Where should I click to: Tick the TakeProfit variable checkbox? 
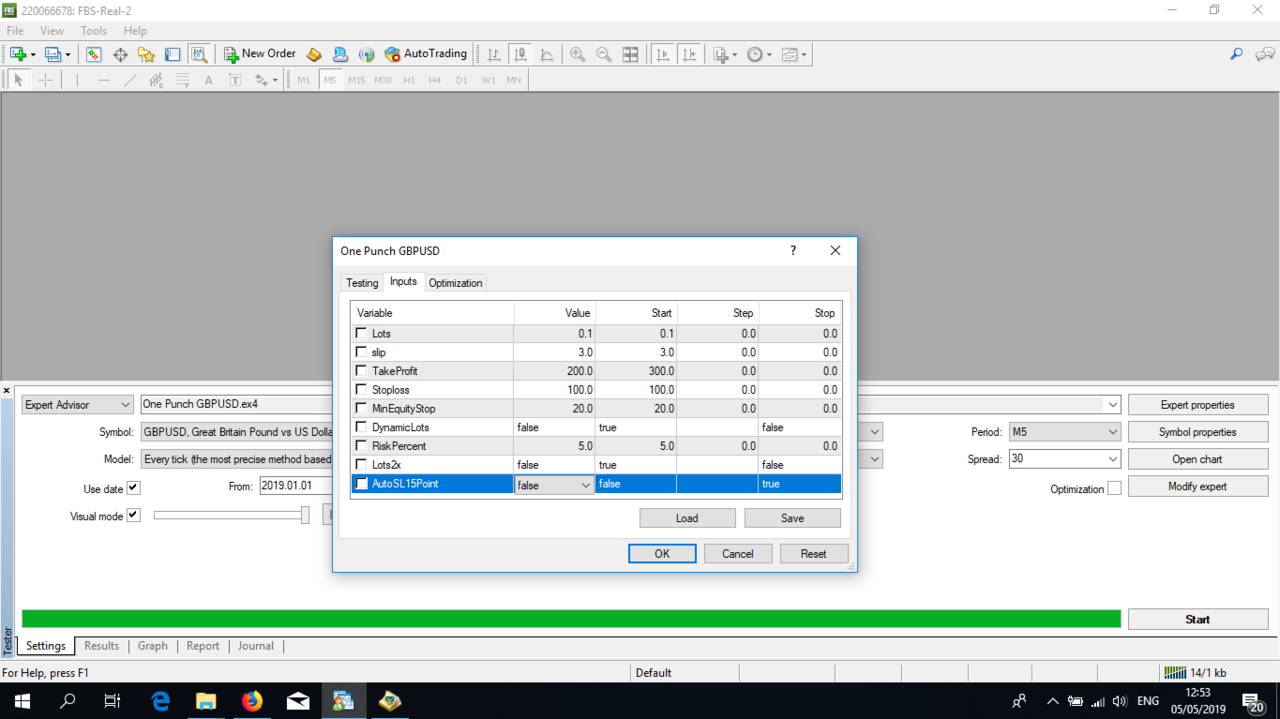(361, 371)
